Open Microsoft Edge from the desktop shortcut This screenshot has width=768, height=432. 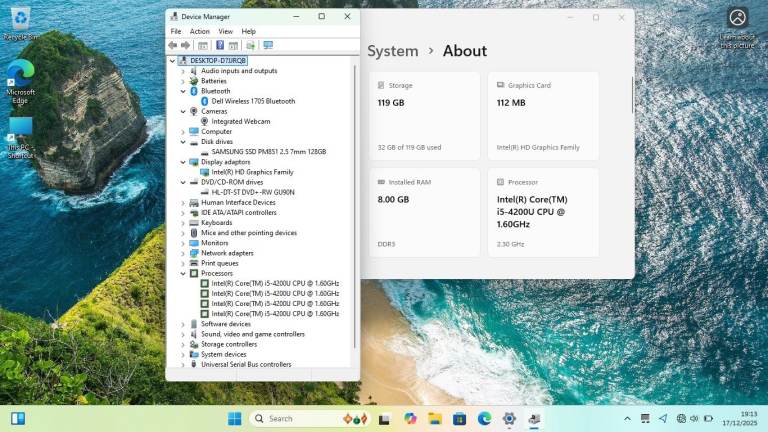click(20, 82)
